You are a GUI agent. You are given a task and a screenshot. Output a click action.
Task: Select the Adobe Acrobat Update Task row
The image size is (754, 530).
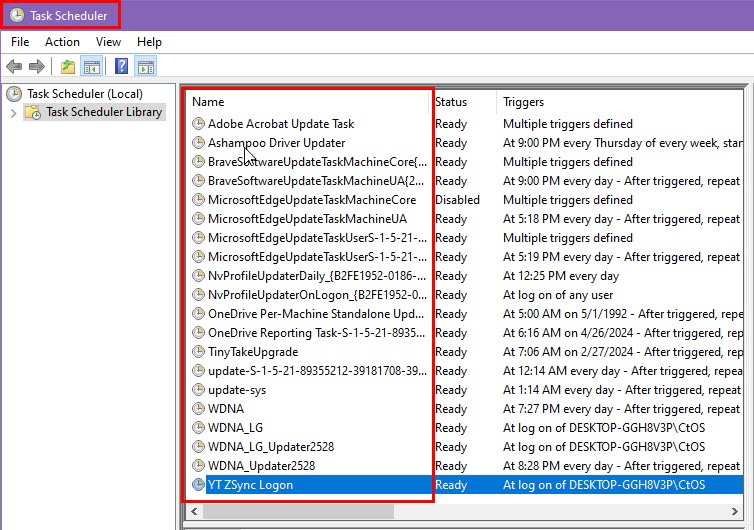point(465,124)
